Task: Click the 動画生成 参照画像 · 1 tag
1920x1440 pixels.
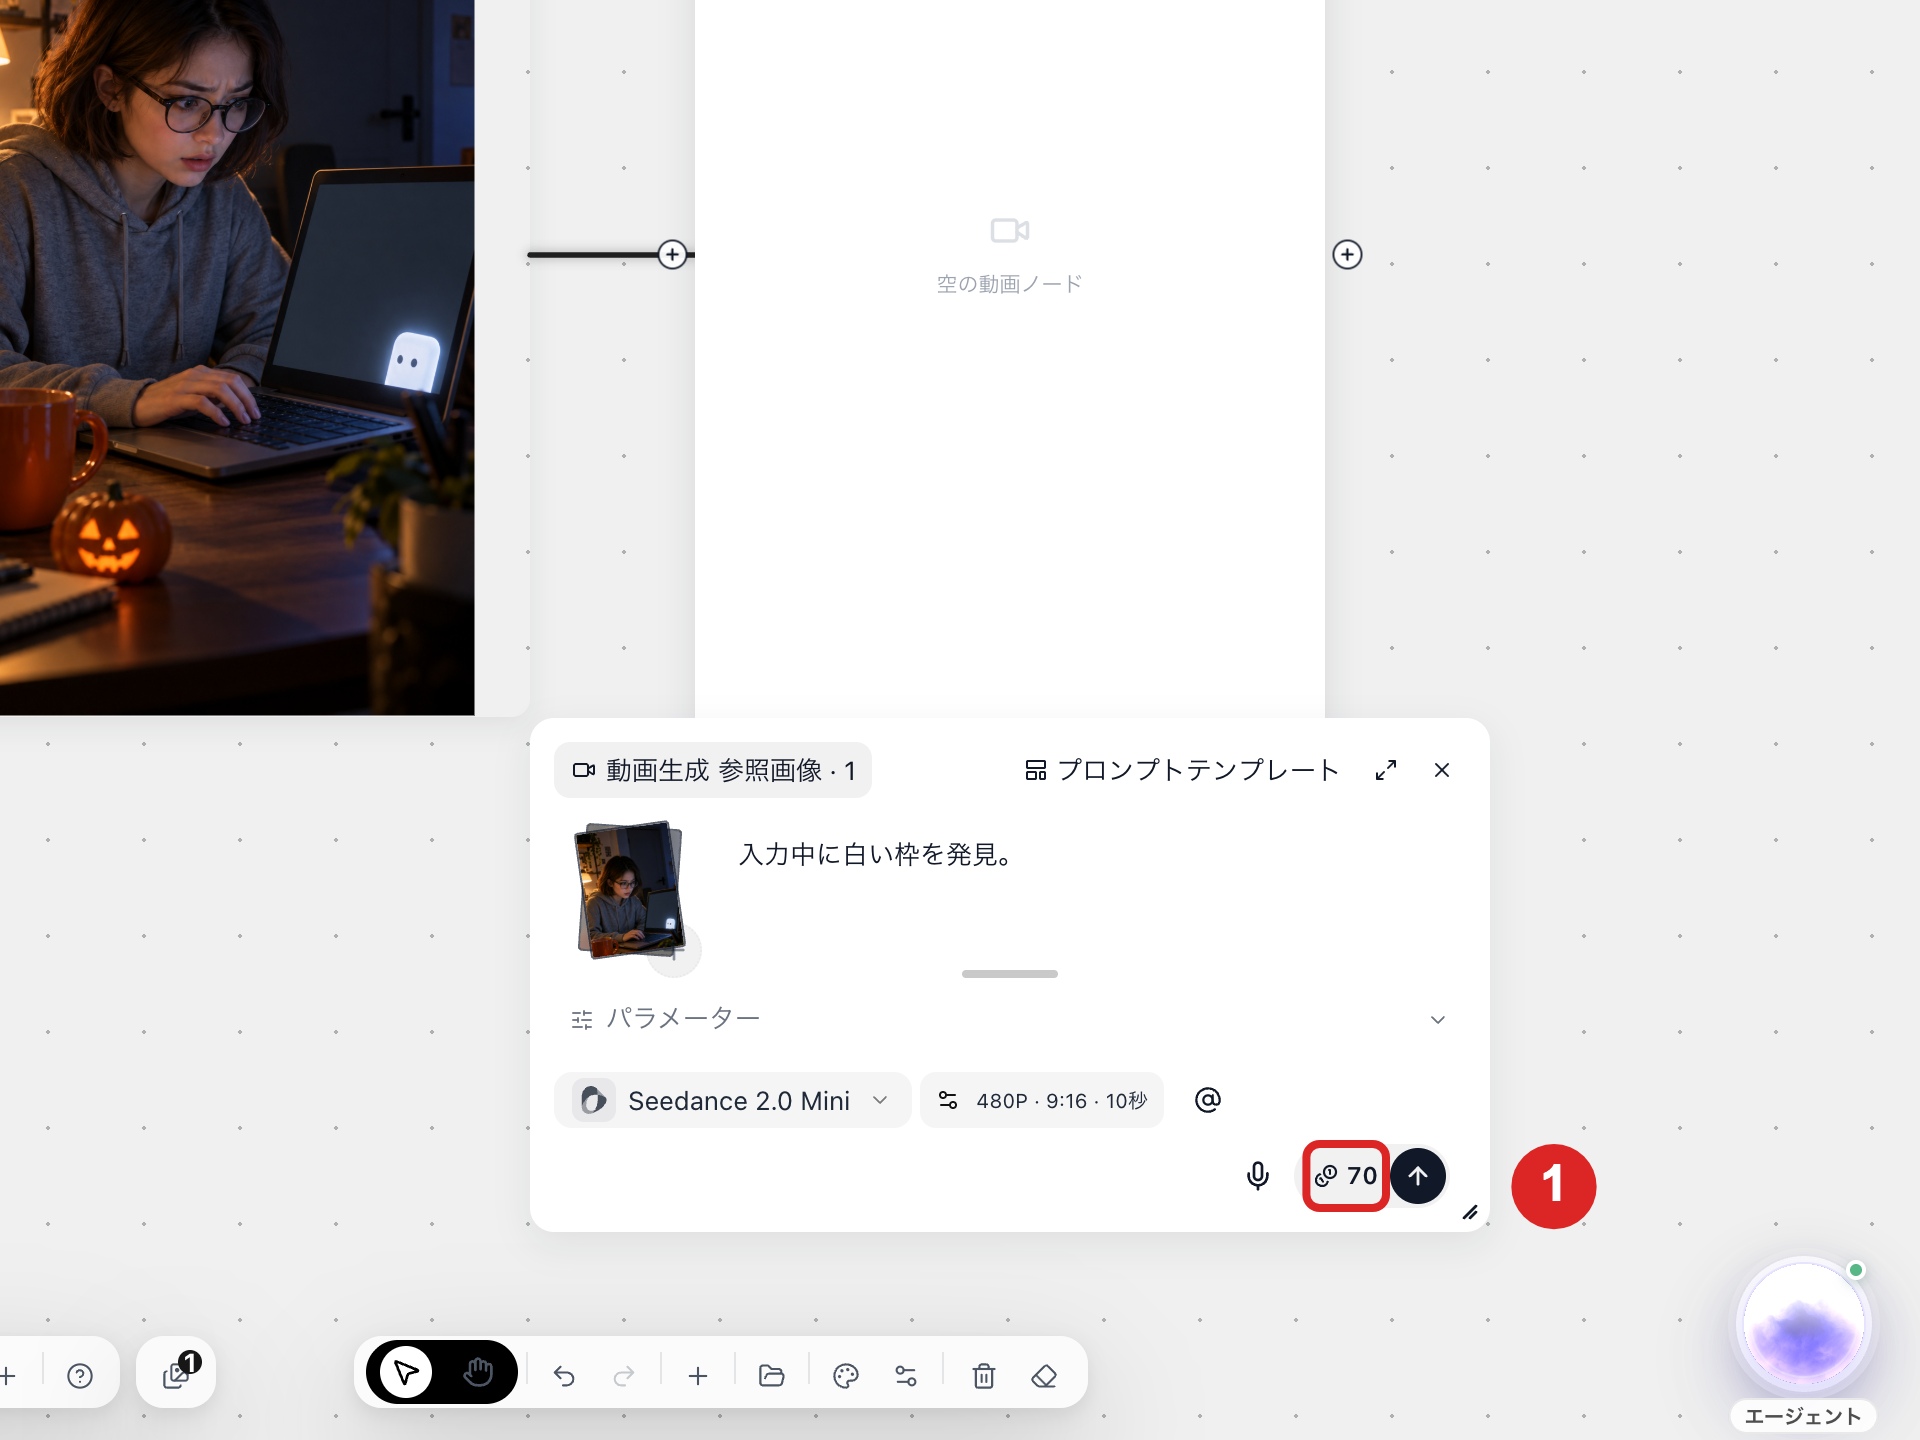Action: pos(713,770)
